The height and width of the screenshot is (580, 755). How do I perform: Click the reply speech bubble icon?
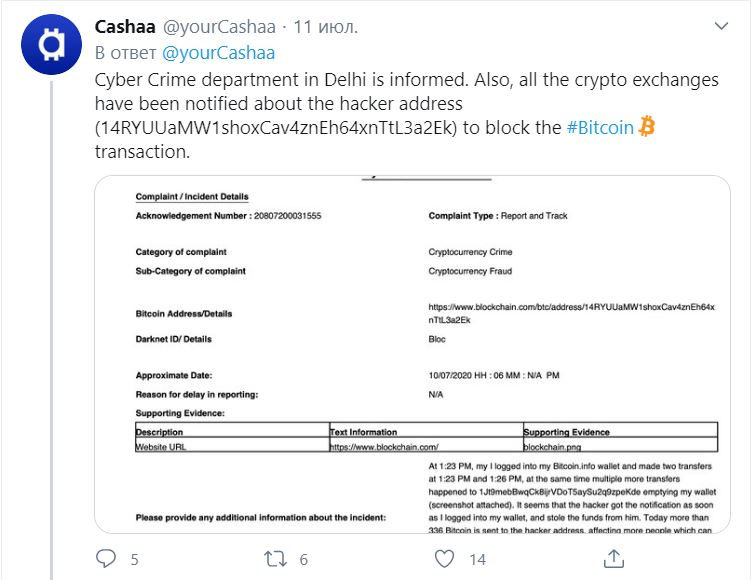pyautogui.click(x=106, y=559)
